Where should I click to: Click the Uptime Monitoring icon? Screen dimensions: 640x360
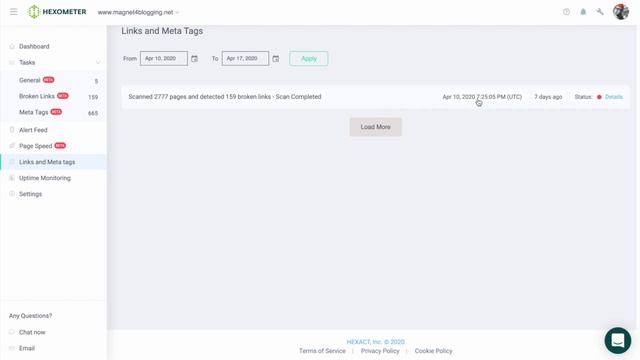[12, 178]
